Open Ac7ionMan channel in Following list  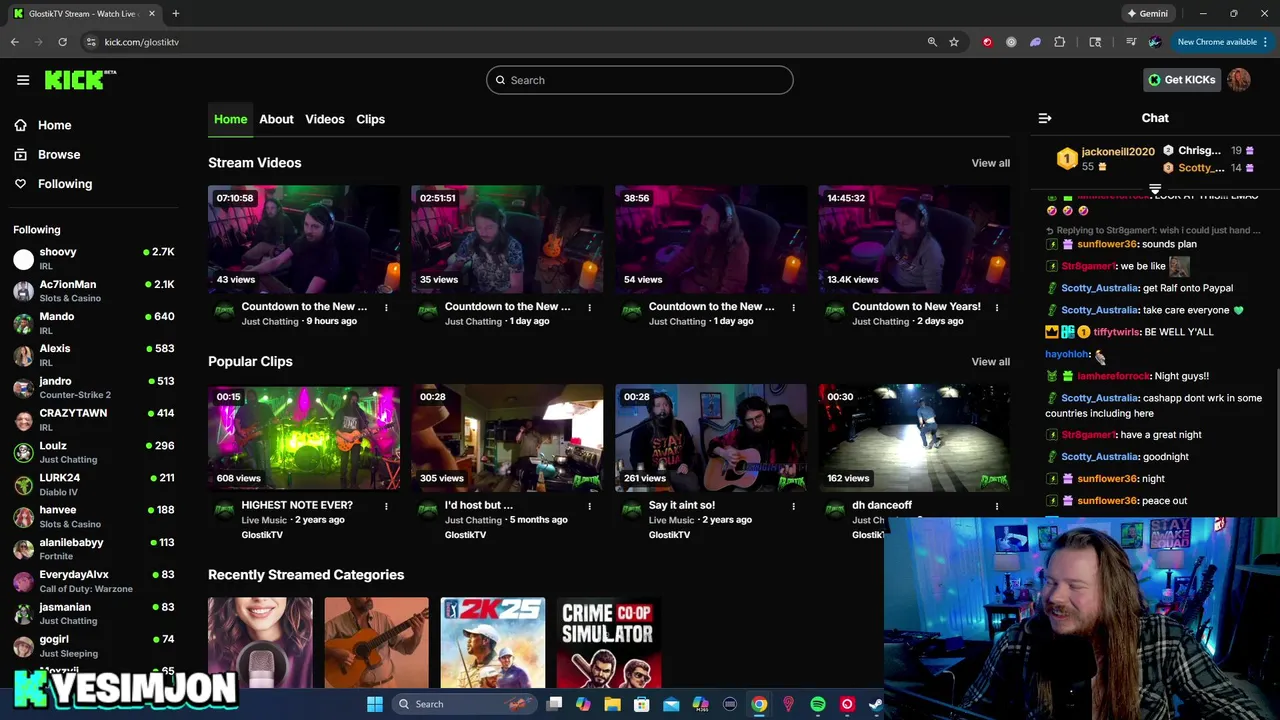(x=94, y=291)
